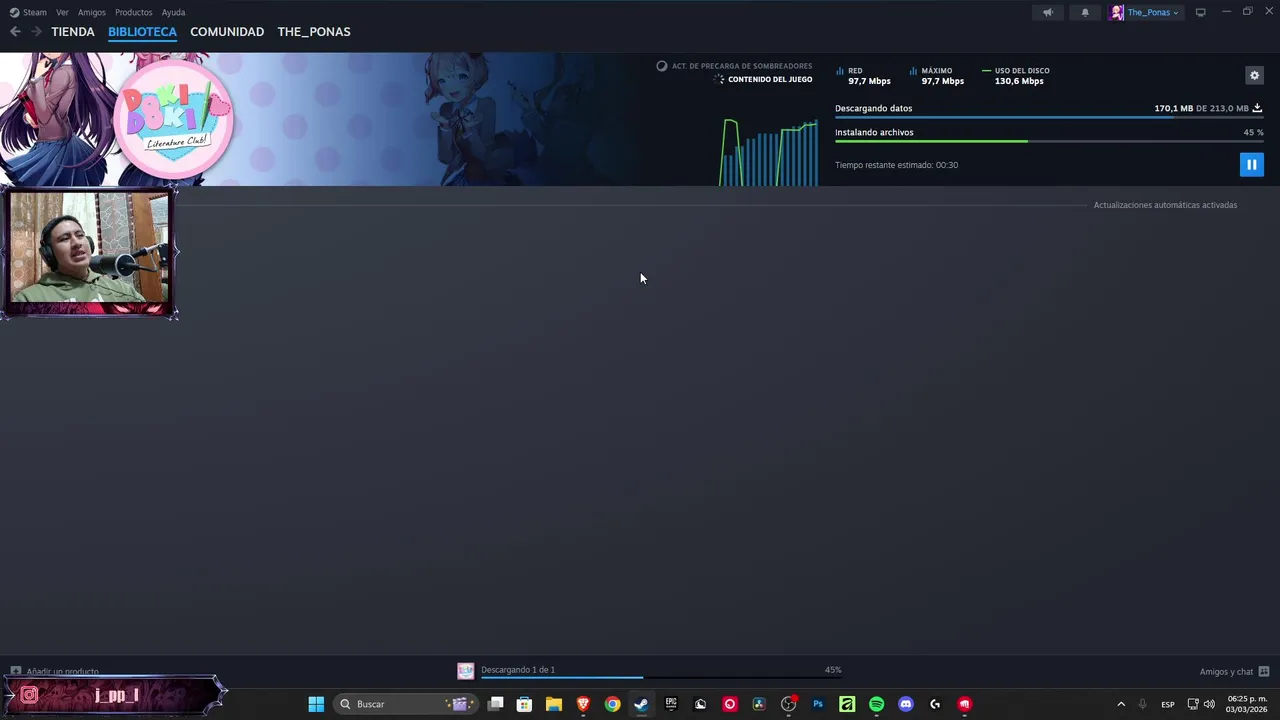The image size is (1280, 720).
Task: Click the Descargando datos progress bar
Action: (x=1049, y=118)
